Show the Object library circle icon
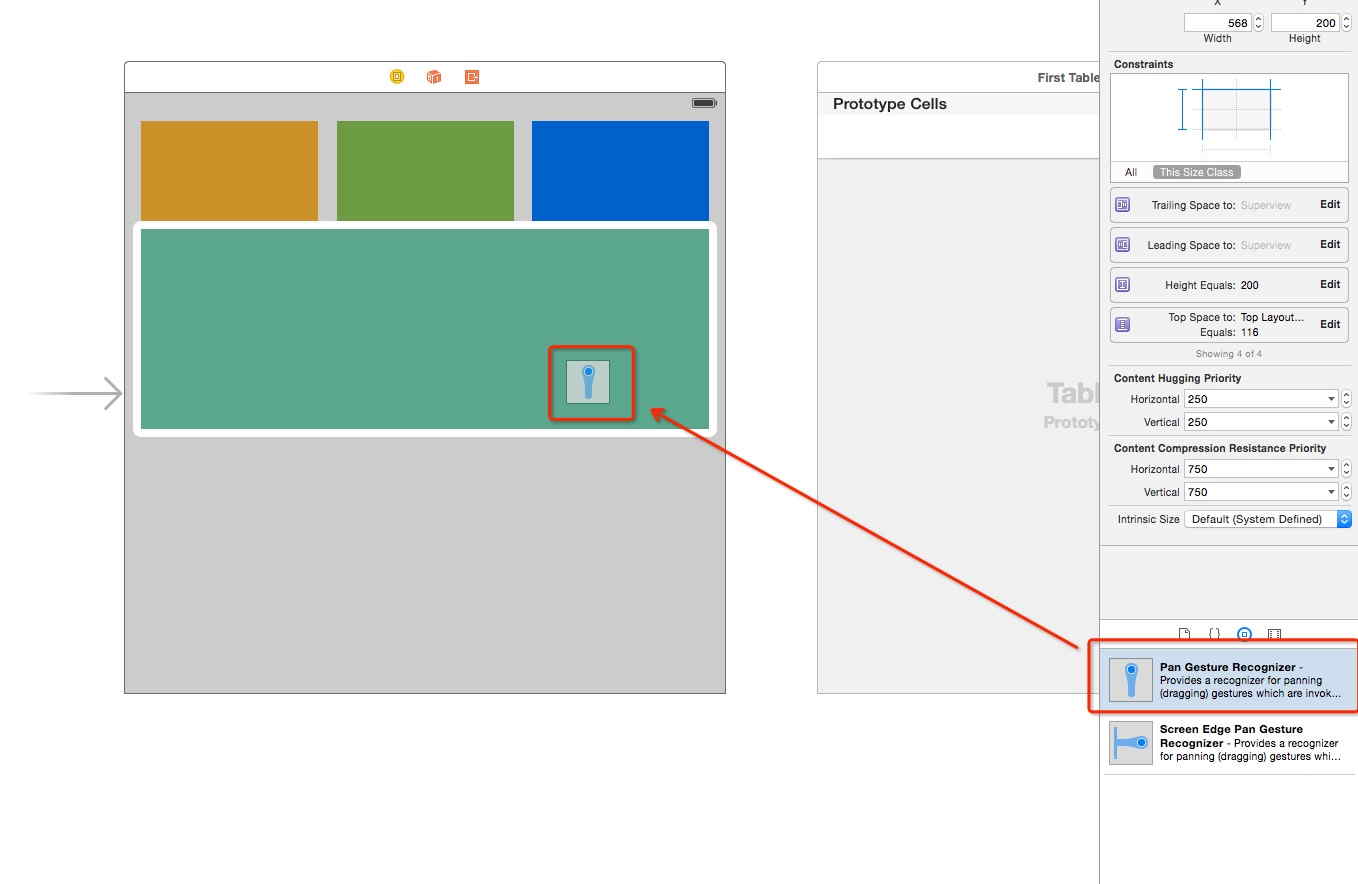 (x=1244, y=634)
